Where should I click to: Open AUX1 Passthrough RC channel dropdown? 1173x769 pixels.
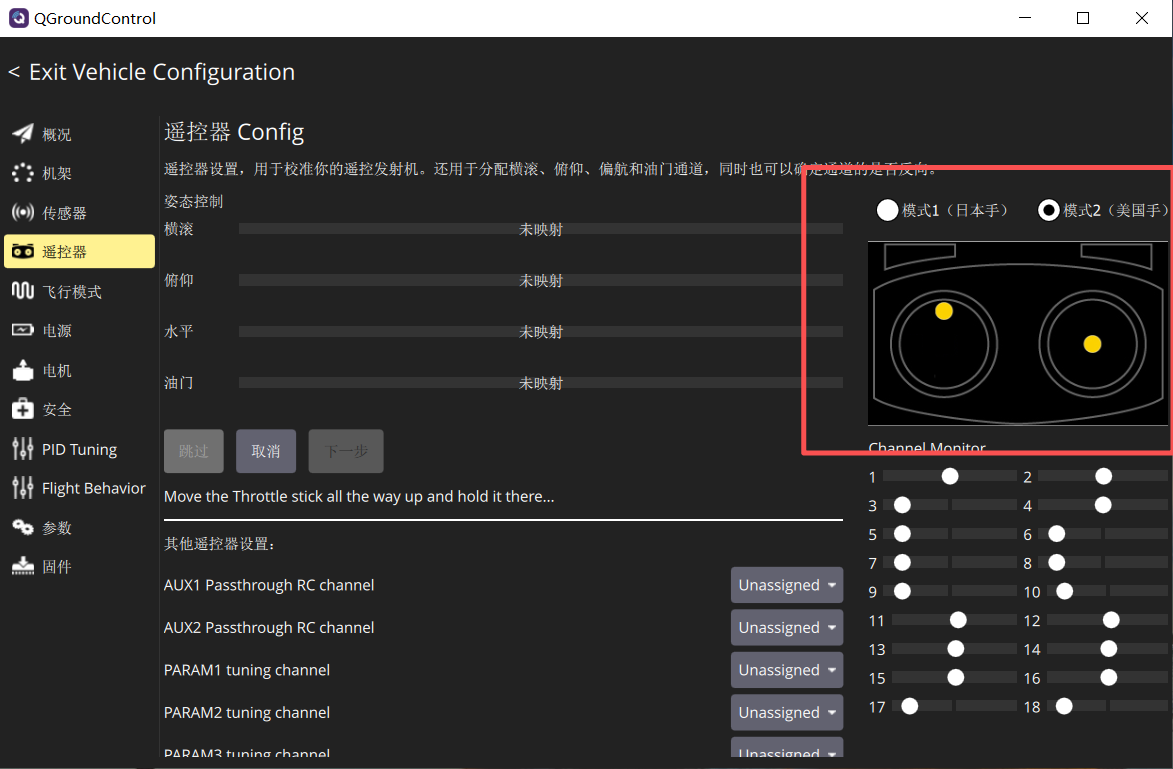pos(787,585)
